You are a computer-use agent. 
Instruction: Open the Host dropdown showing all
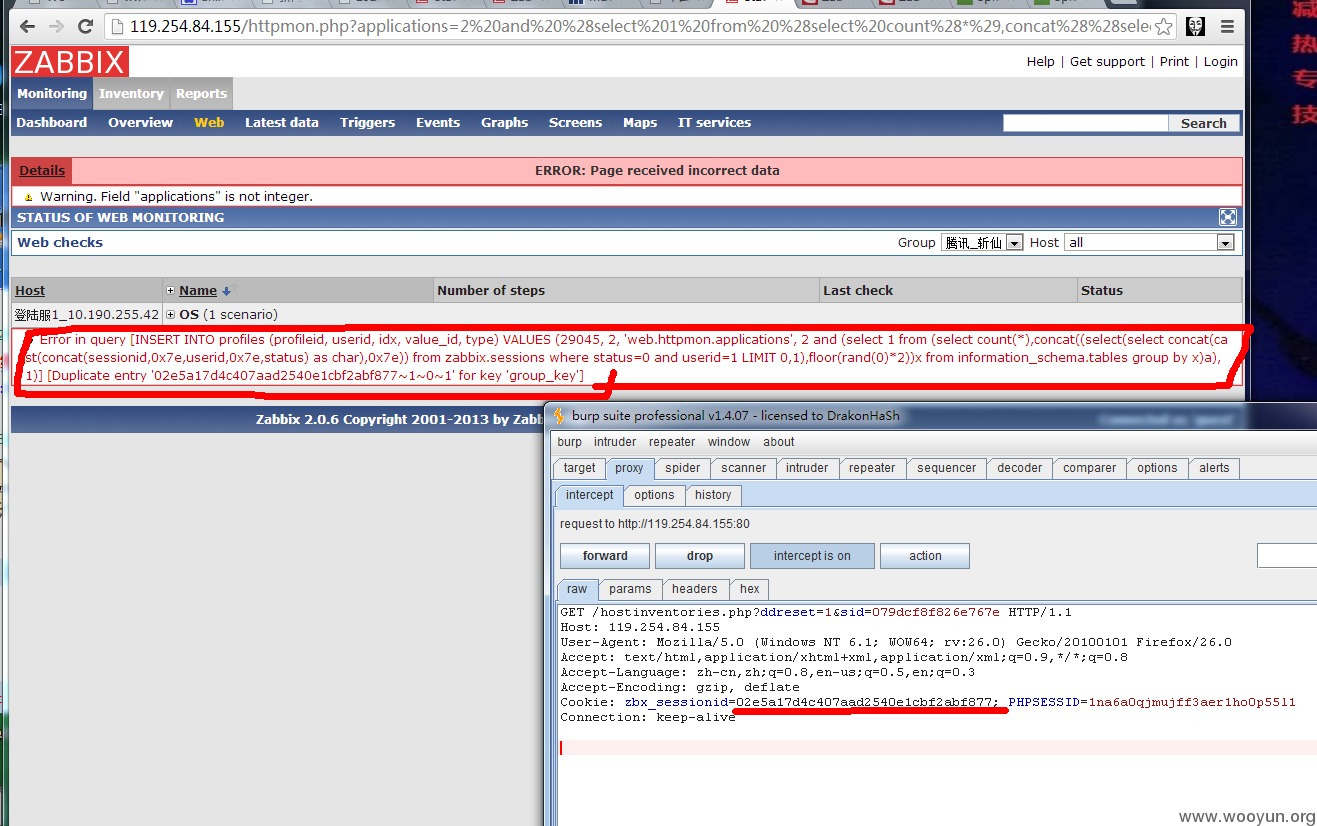(1149, 242)
